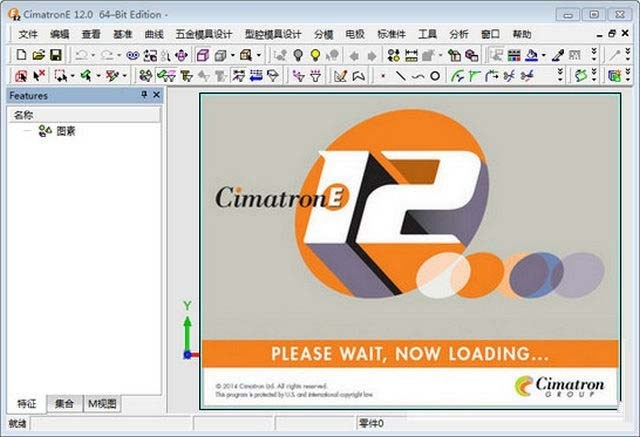The image size is (640, 437).
Task: Expand the first toolbar overflow chevron
Action: [594, 54]
